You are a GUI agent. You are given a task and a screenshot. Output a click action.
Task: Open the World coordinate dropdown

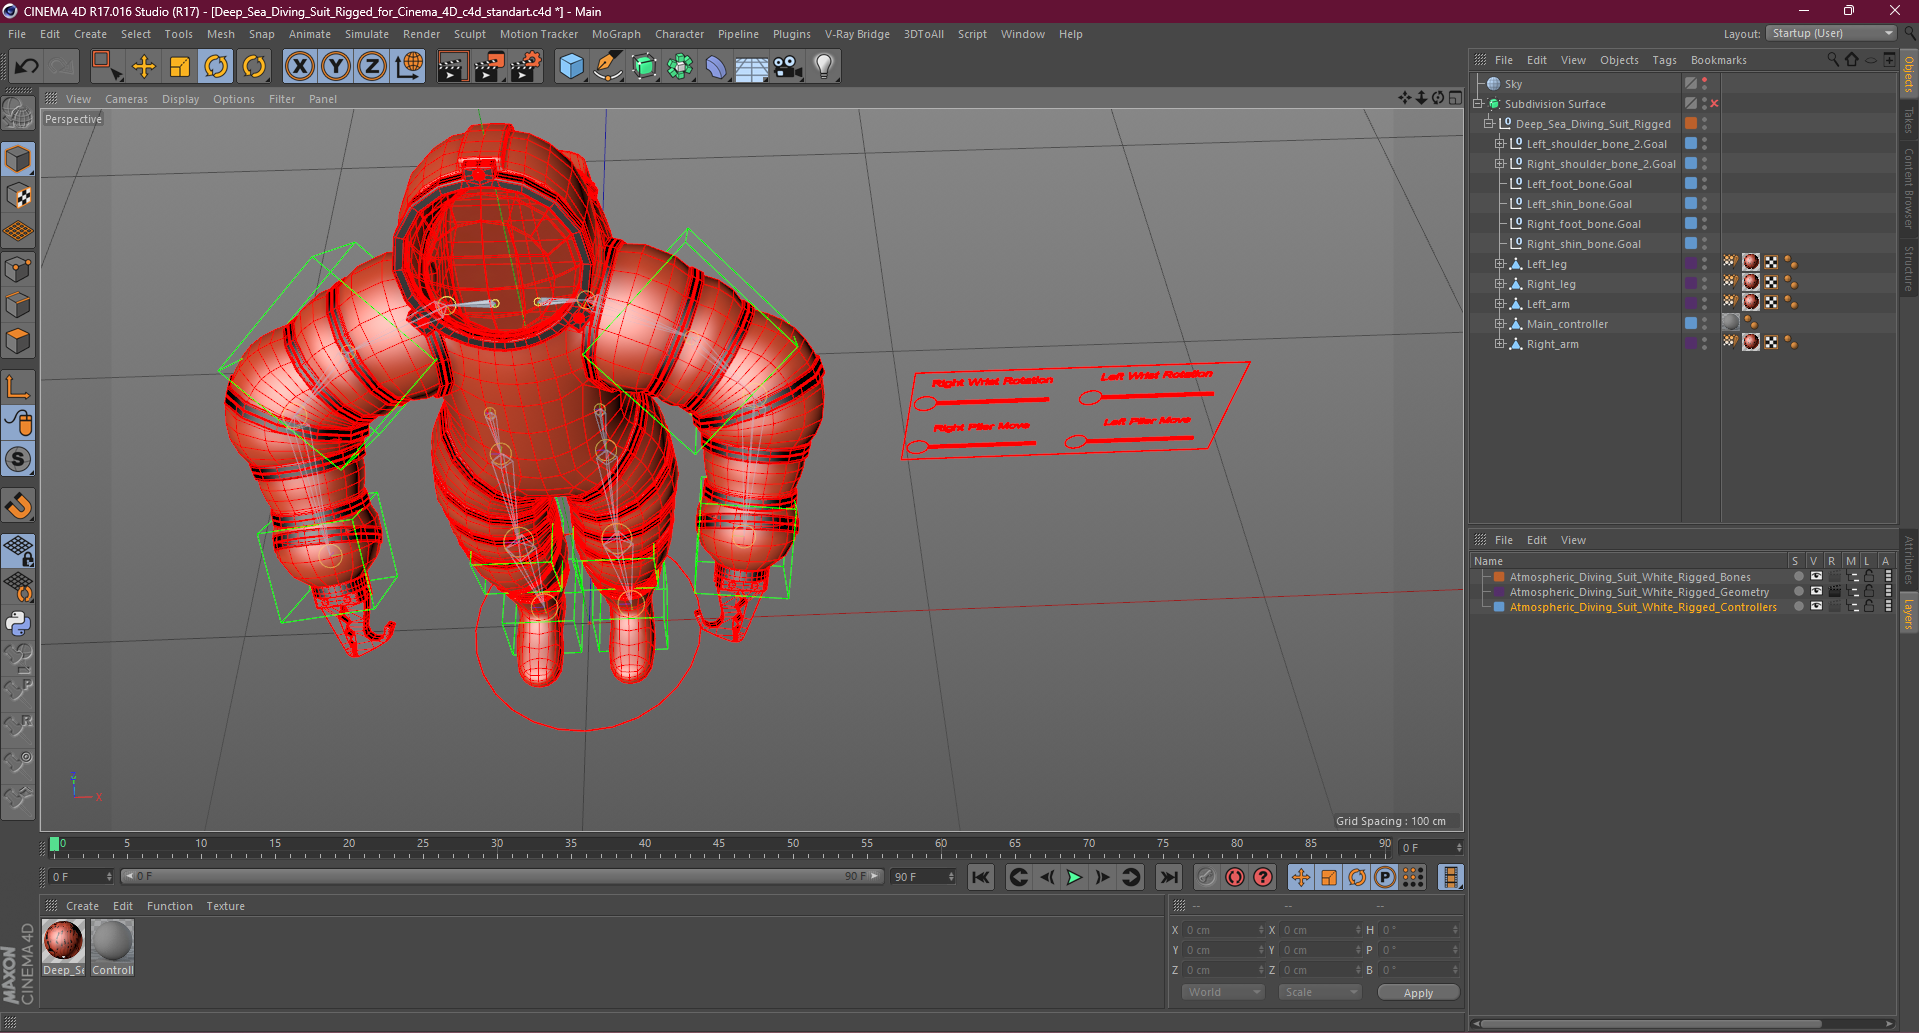(x=1224, y=992)
